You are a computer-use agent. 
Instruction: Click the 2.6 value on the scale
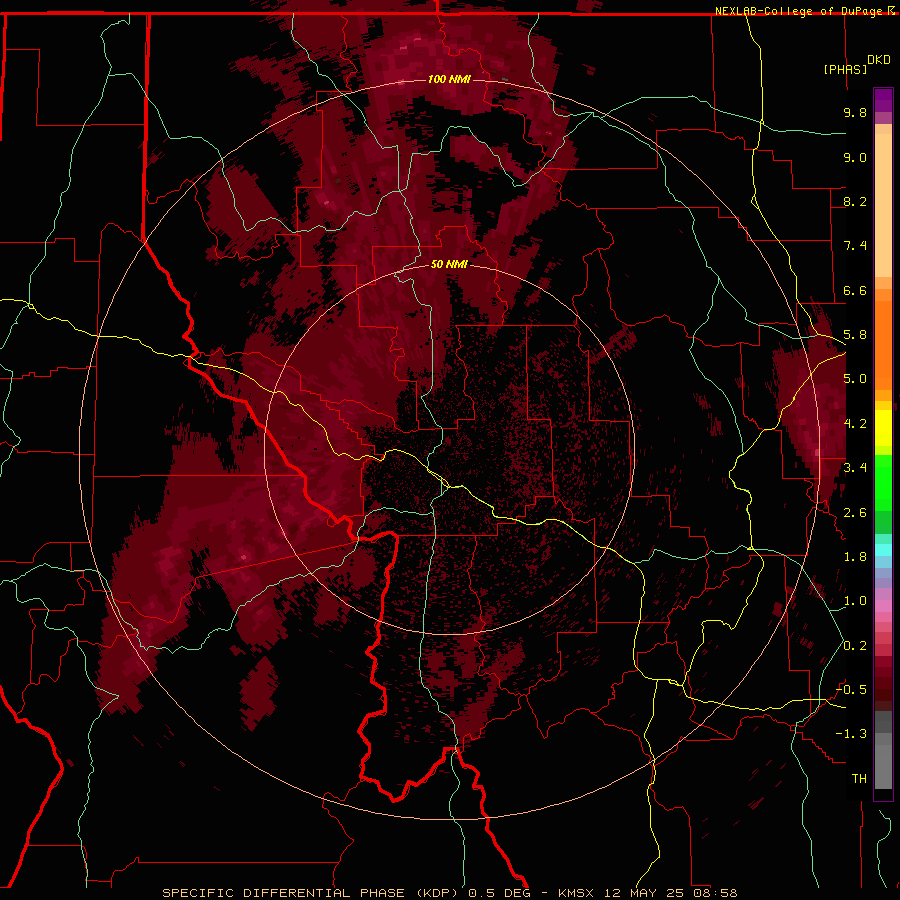coord(855,513)
